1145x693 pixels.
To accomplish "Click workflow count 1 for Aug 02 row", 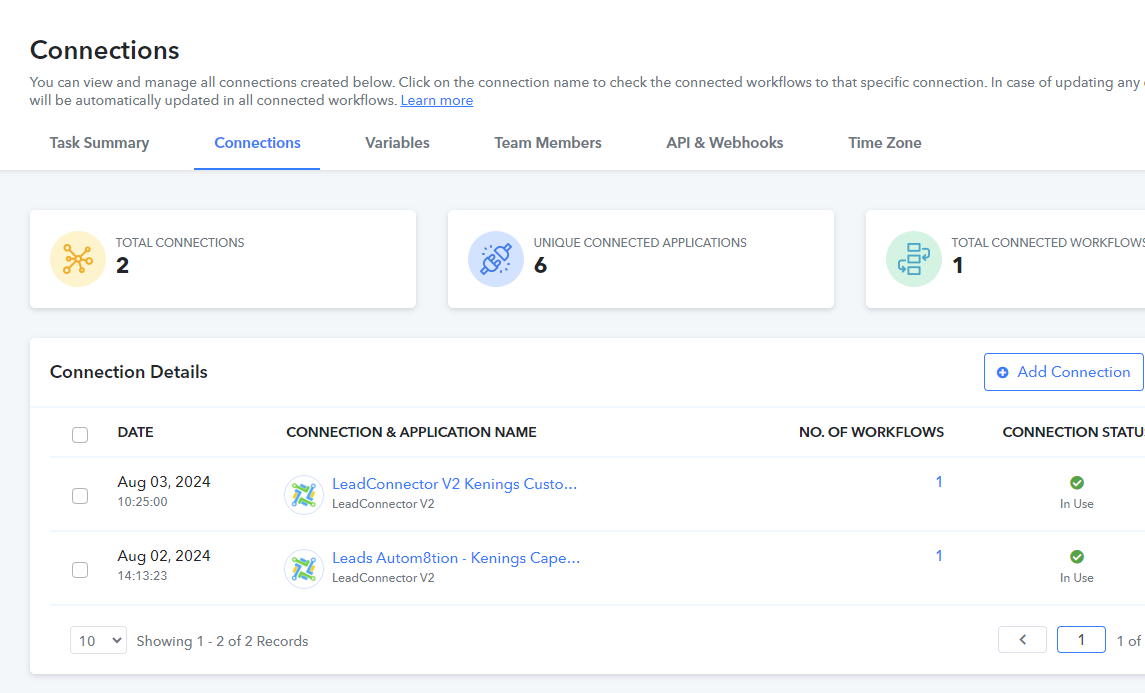I will coord(939,556).
